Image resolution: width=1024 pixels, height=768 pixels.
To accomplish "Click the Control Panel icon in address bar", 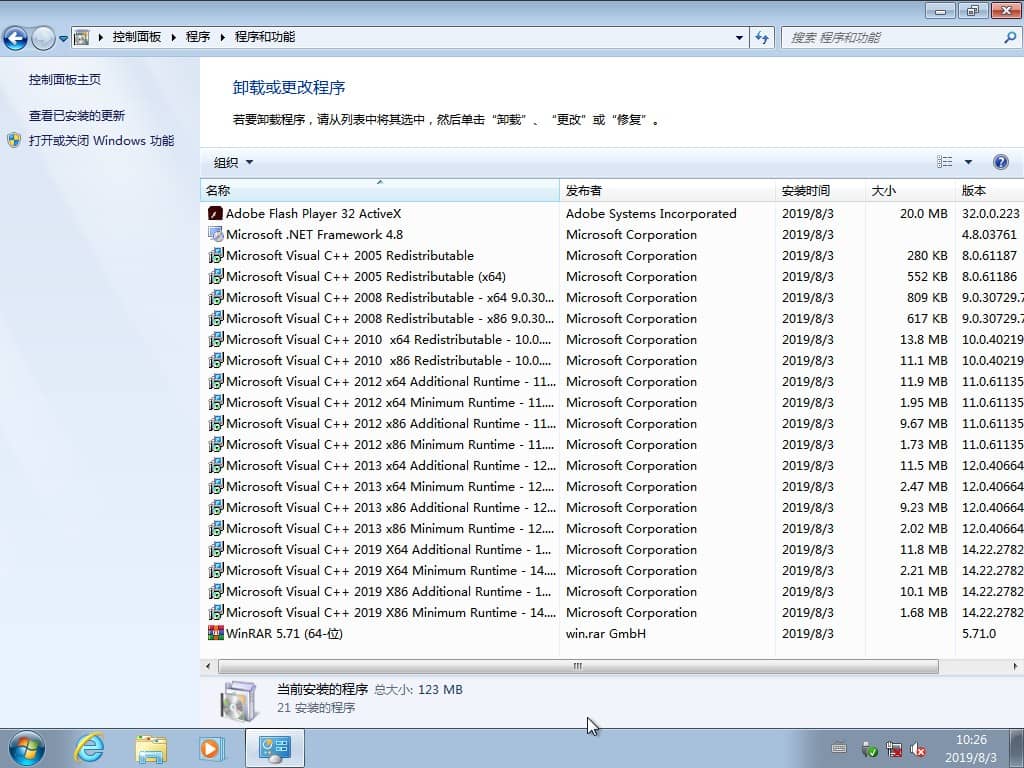I will (82, 37).
